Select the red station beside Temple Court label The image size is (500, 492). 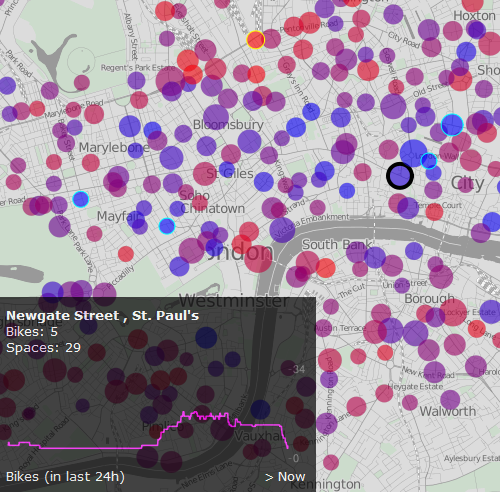434,212
